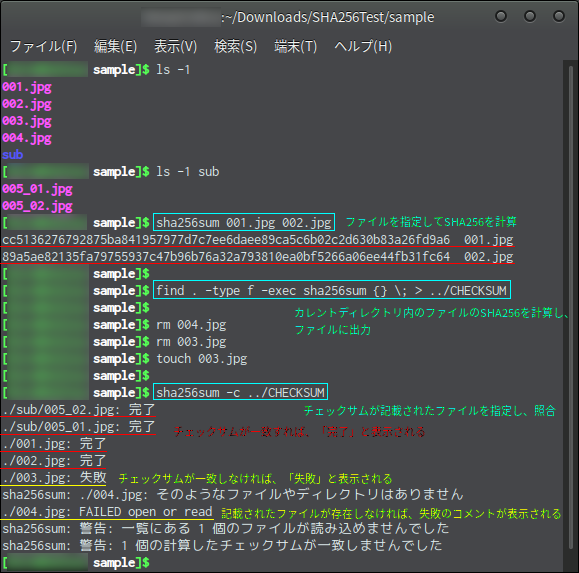Screen dimensions: 579x573
Task: Click the 005_02.jpg listing entry in pink
Action: click(x=37, y=206)
